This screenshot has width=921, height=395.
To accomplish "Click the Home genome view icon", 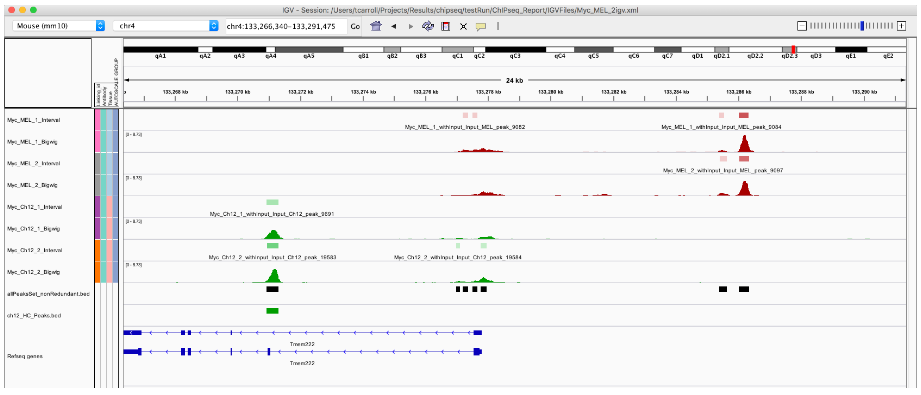I will point(377,26).
